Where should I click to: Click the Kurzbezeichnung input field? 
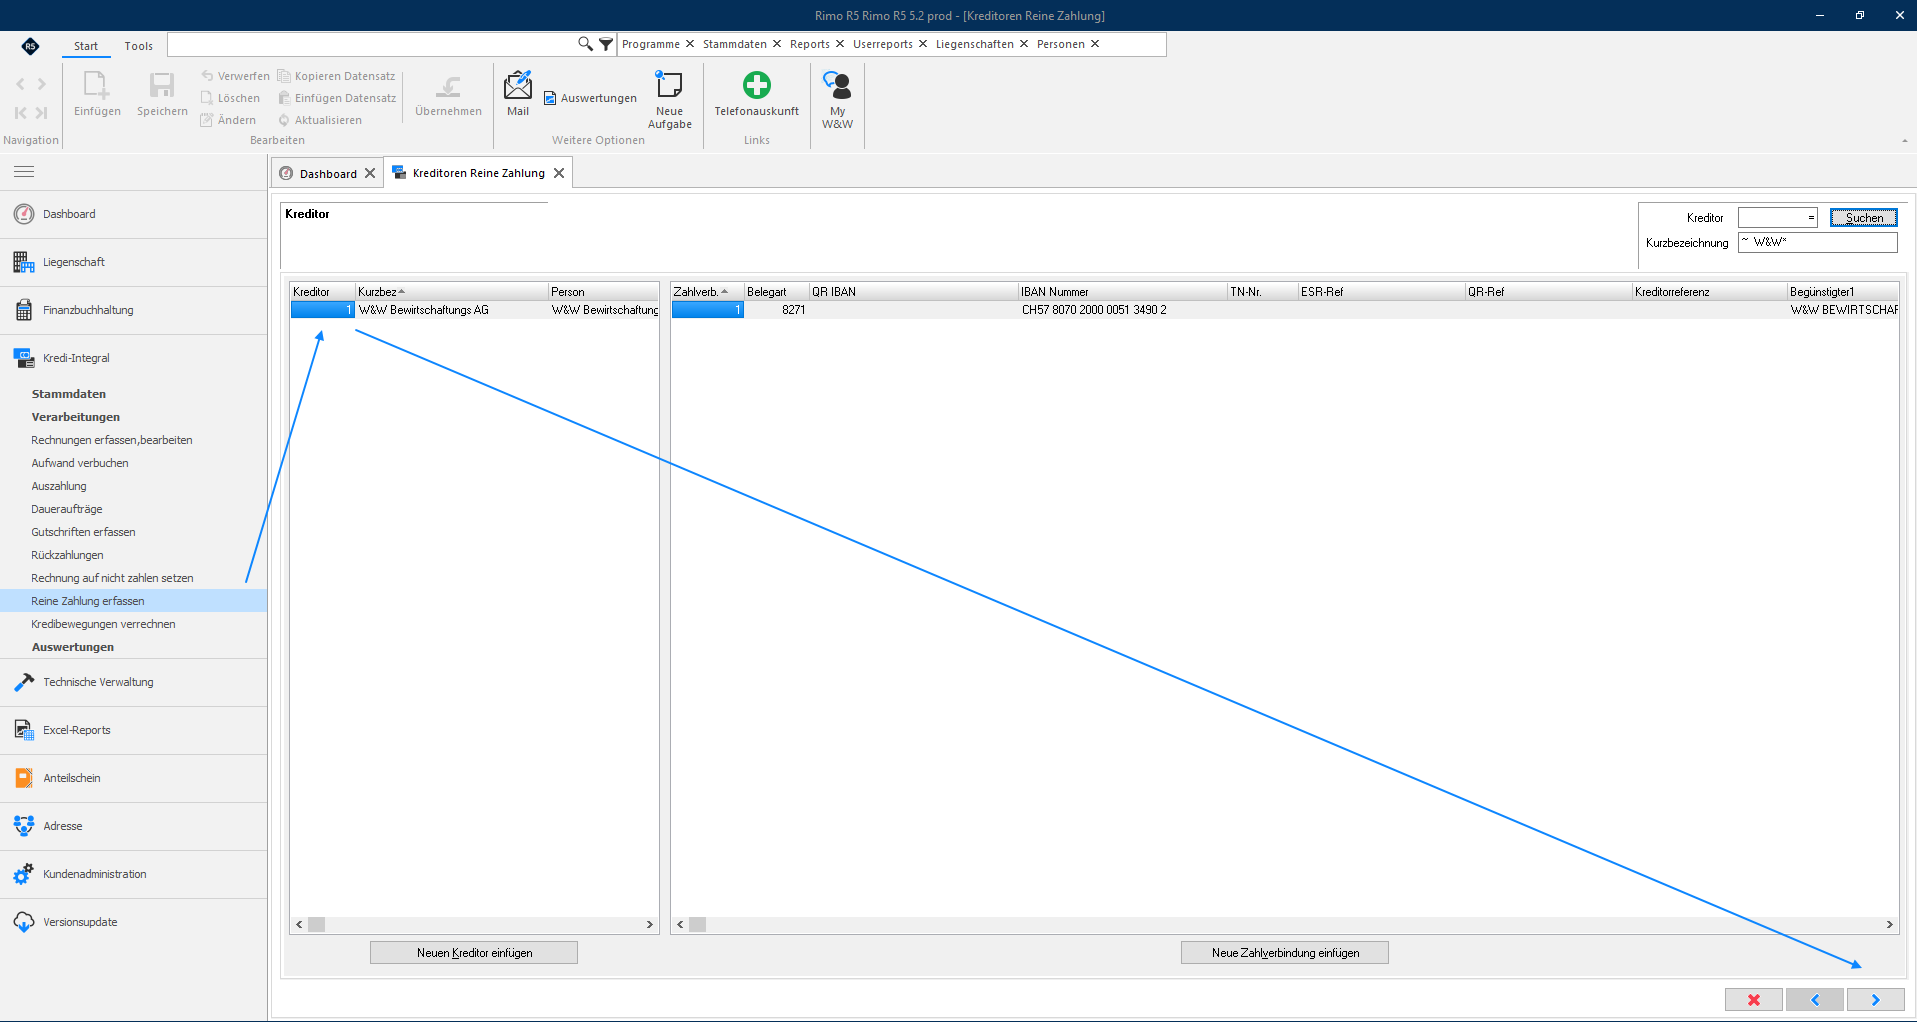point(1817,242)
